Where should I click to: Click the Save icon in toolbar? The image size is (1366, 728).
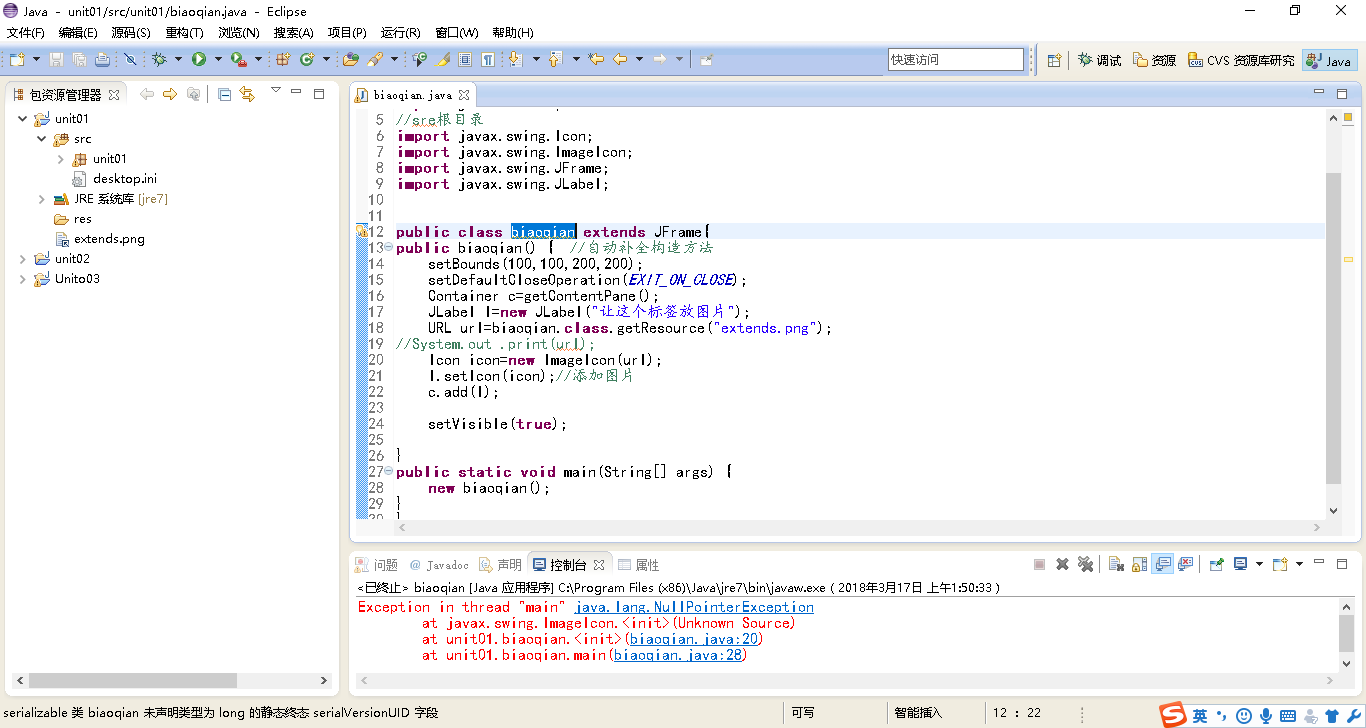coord(56,60)
